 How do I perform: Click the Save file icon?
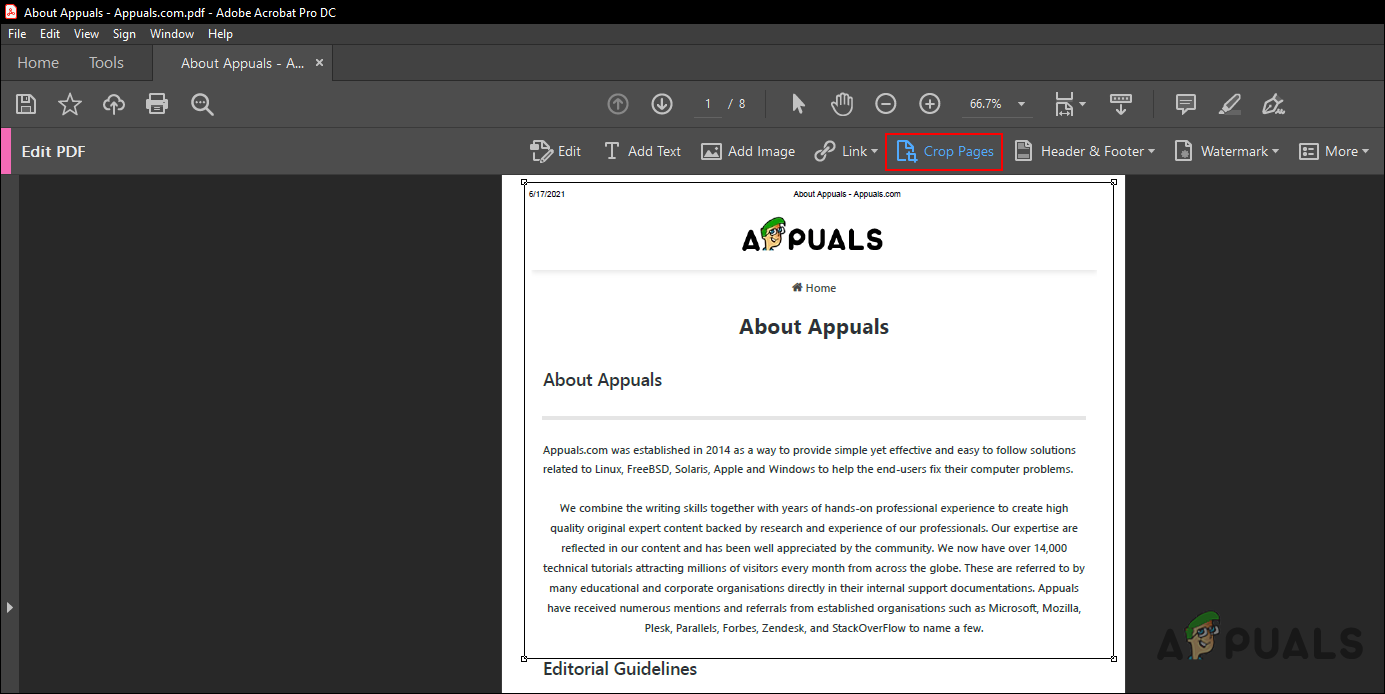click(27, 104)
